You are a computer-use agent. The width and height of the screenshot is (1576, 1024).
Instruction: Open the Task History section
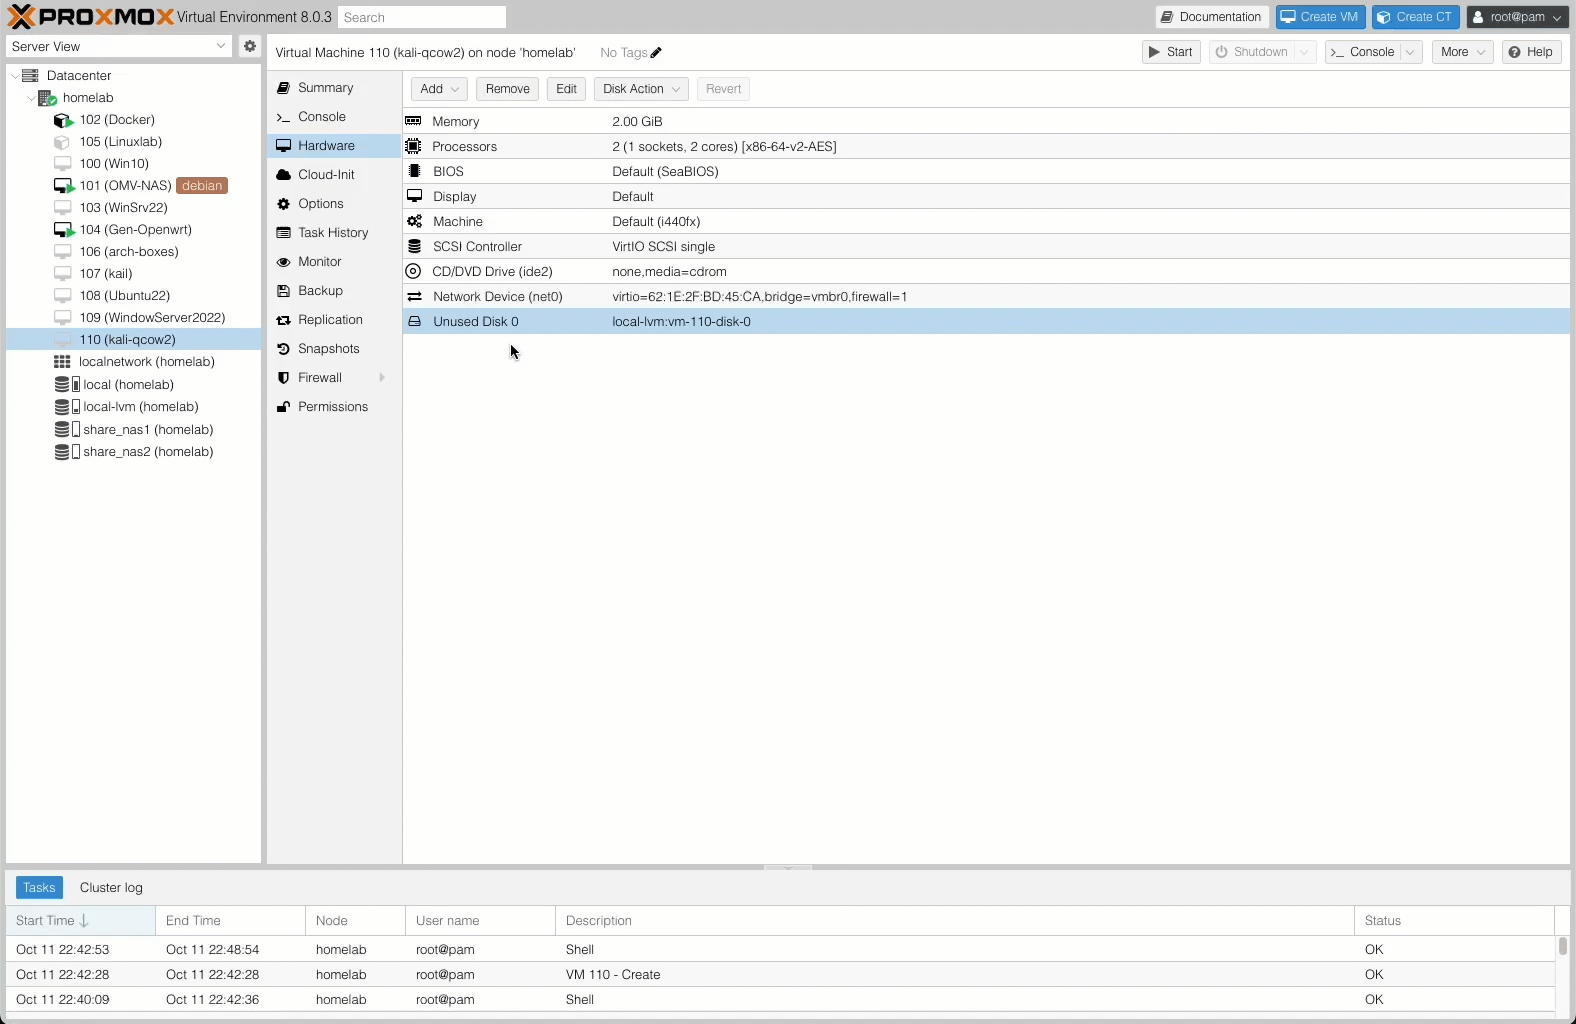[334, 233]
